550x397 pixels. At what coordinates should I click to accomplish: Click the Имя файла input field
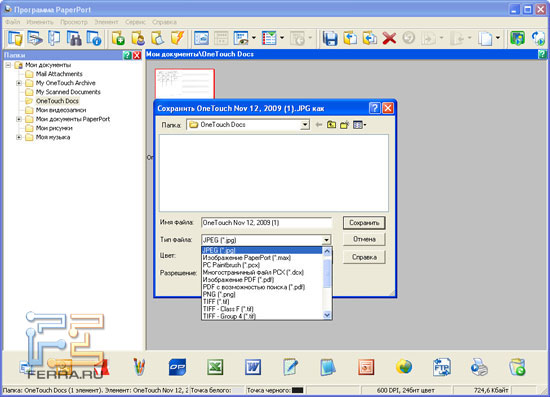266,223
